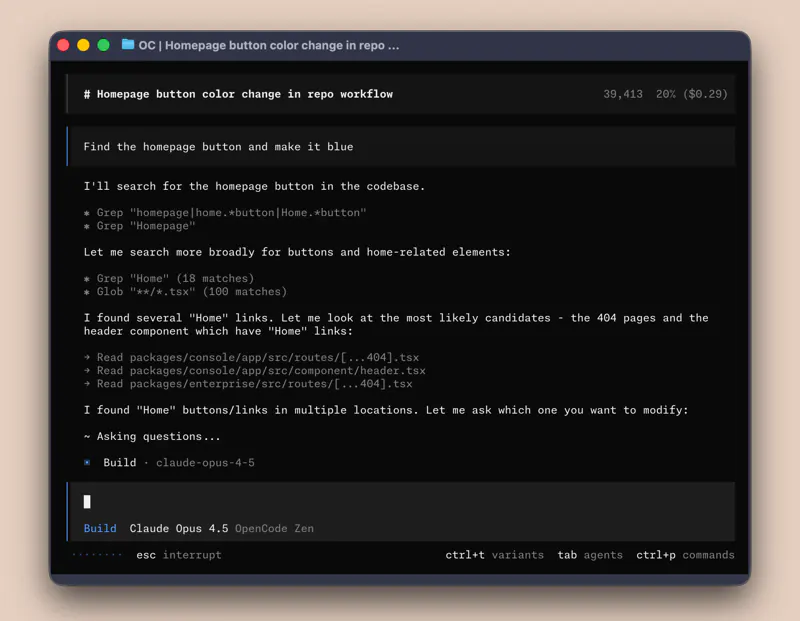Click the Claude Opus 4.5 model name

pyautogui.click(x=178, y=528)
